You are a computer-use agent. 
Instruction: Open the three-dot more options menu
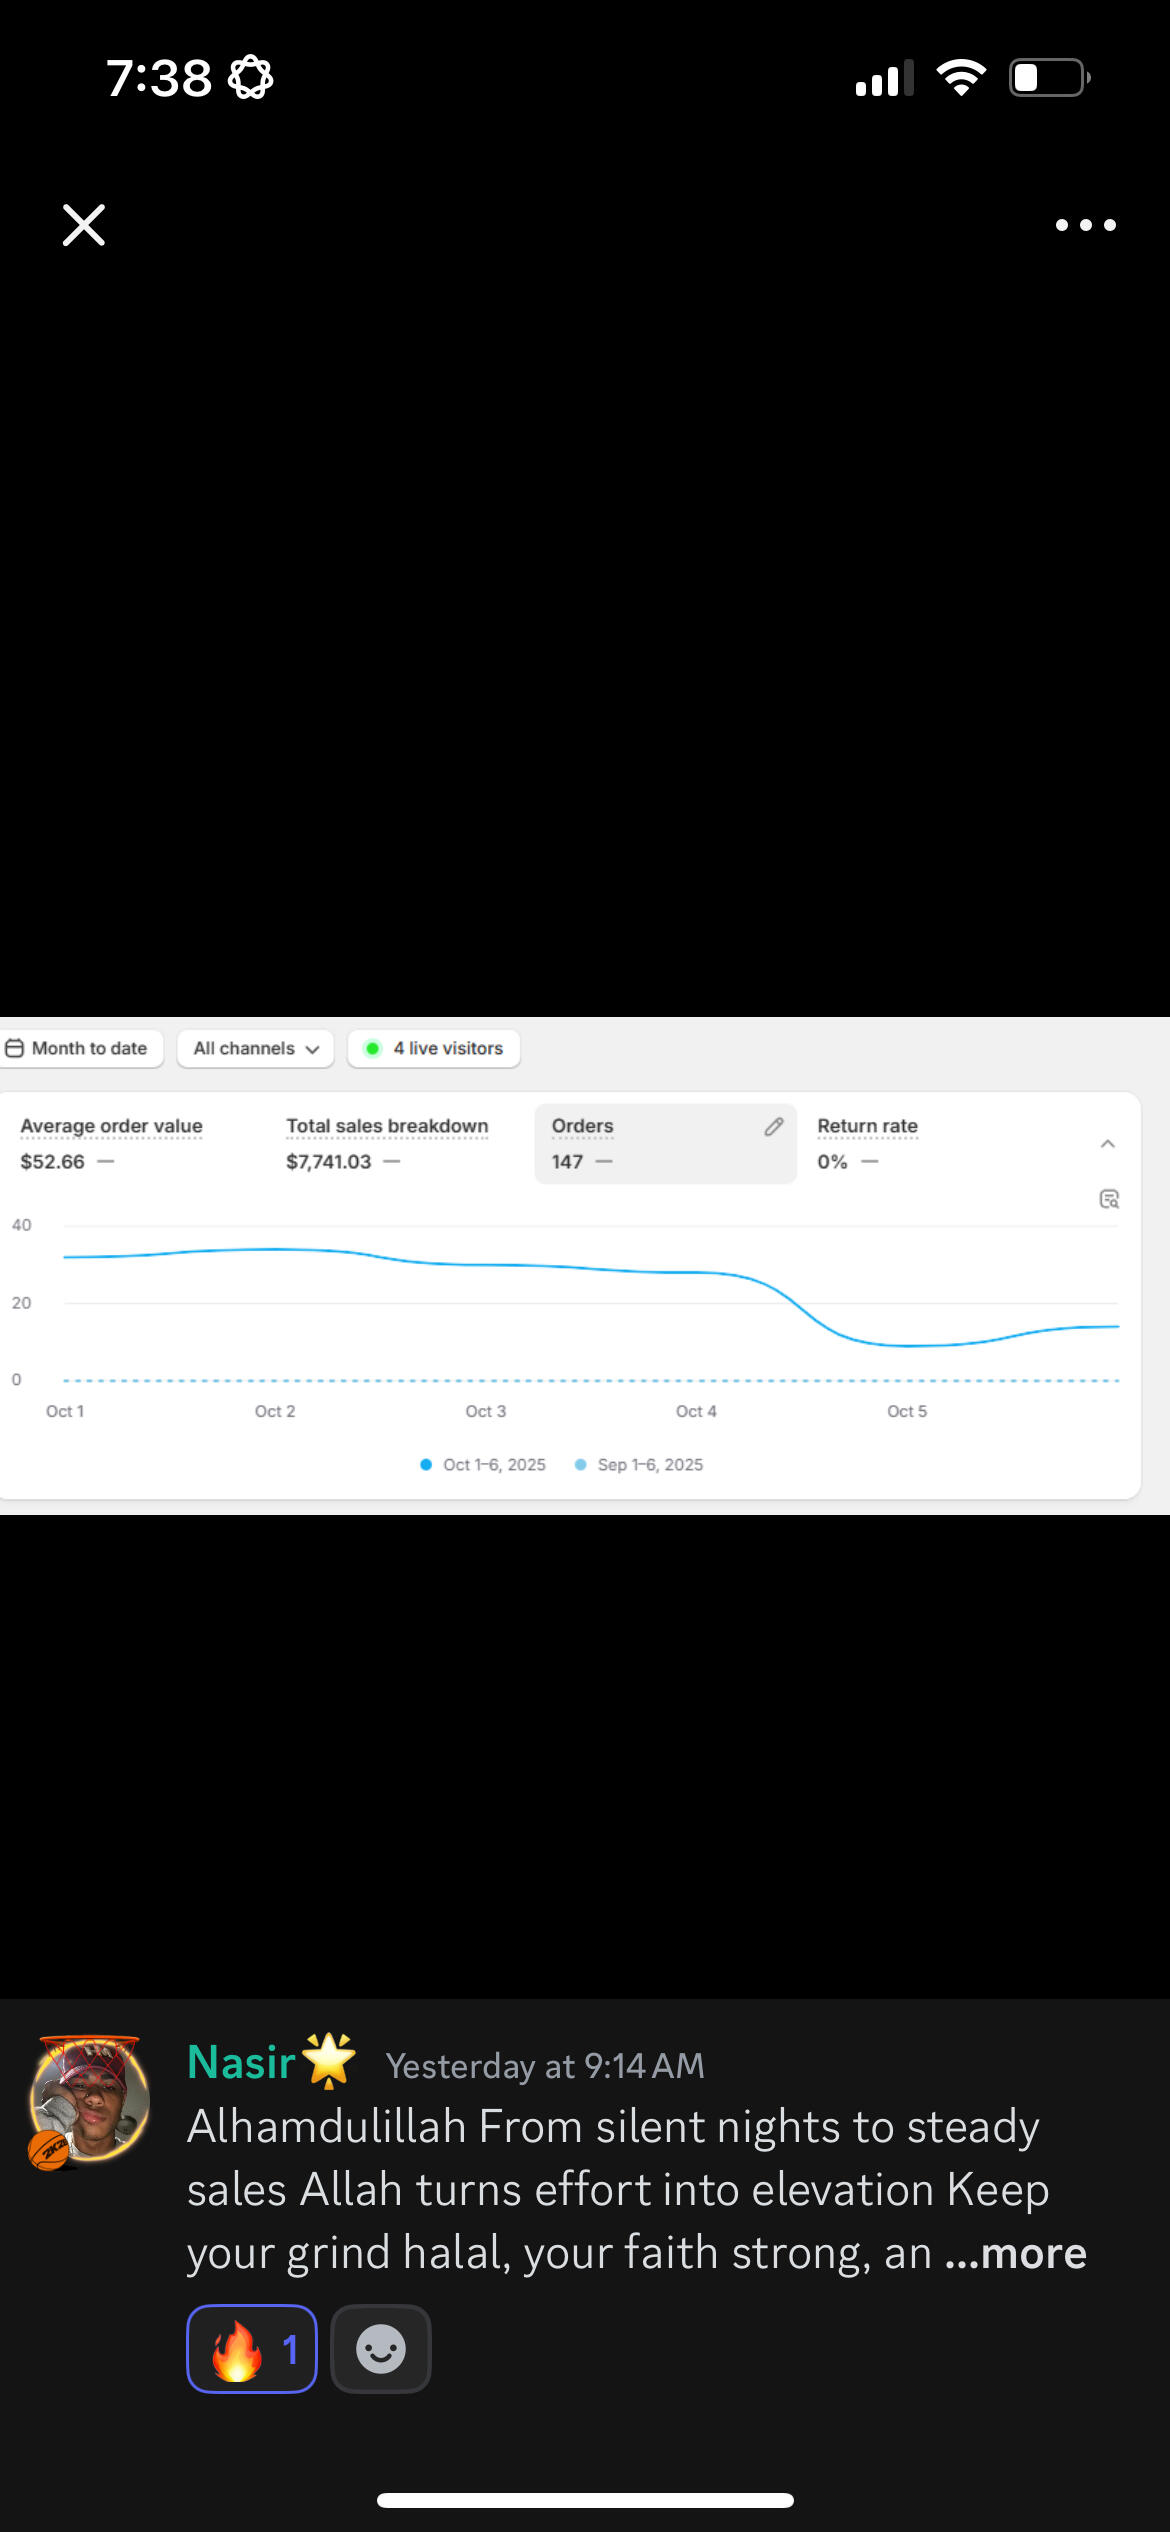point(1085,225)
